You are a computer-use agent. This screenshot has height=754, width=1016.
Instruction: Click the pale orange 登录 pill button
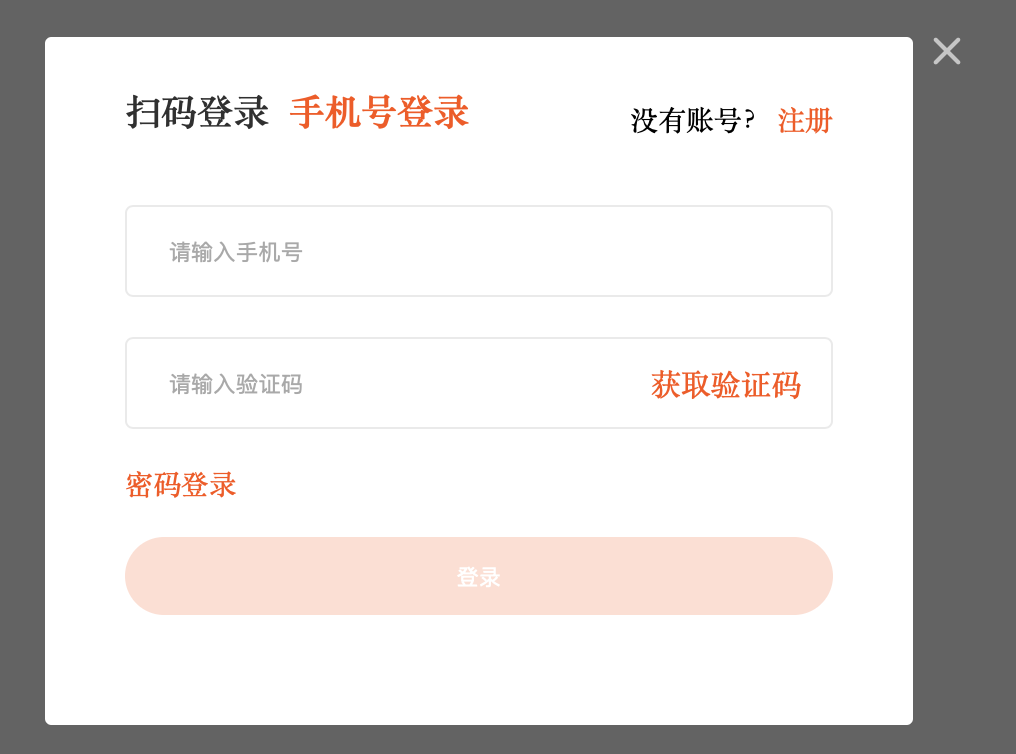(x=479, y=576)
